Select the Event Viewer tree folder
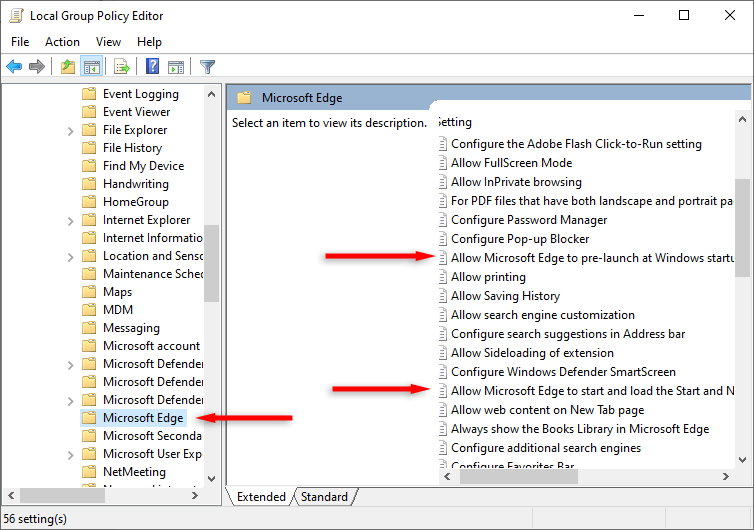Image resolution: width=754 pixels, height=530 pixels. (137, 112)
